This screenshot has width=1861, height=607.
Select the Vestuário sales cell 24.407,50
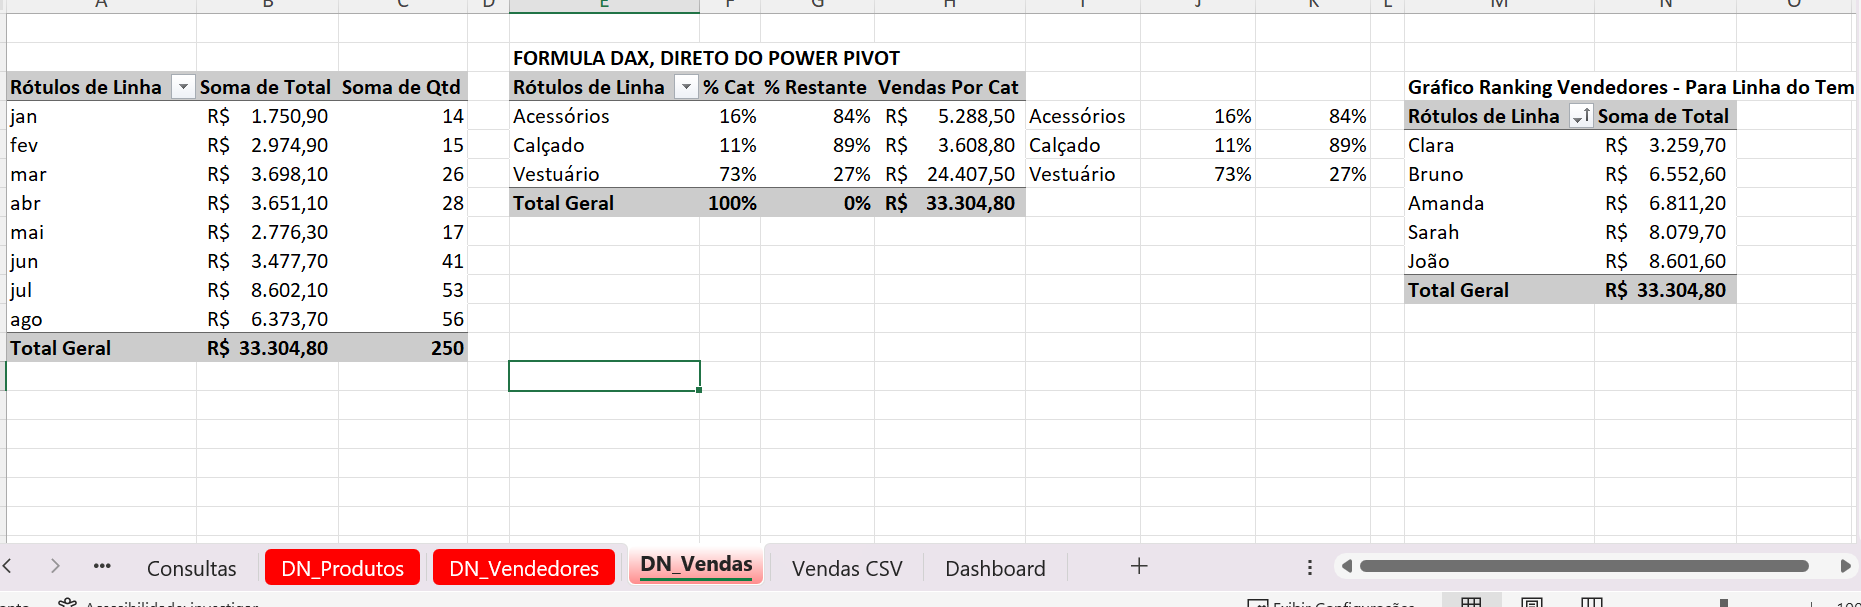click(949, 174)
